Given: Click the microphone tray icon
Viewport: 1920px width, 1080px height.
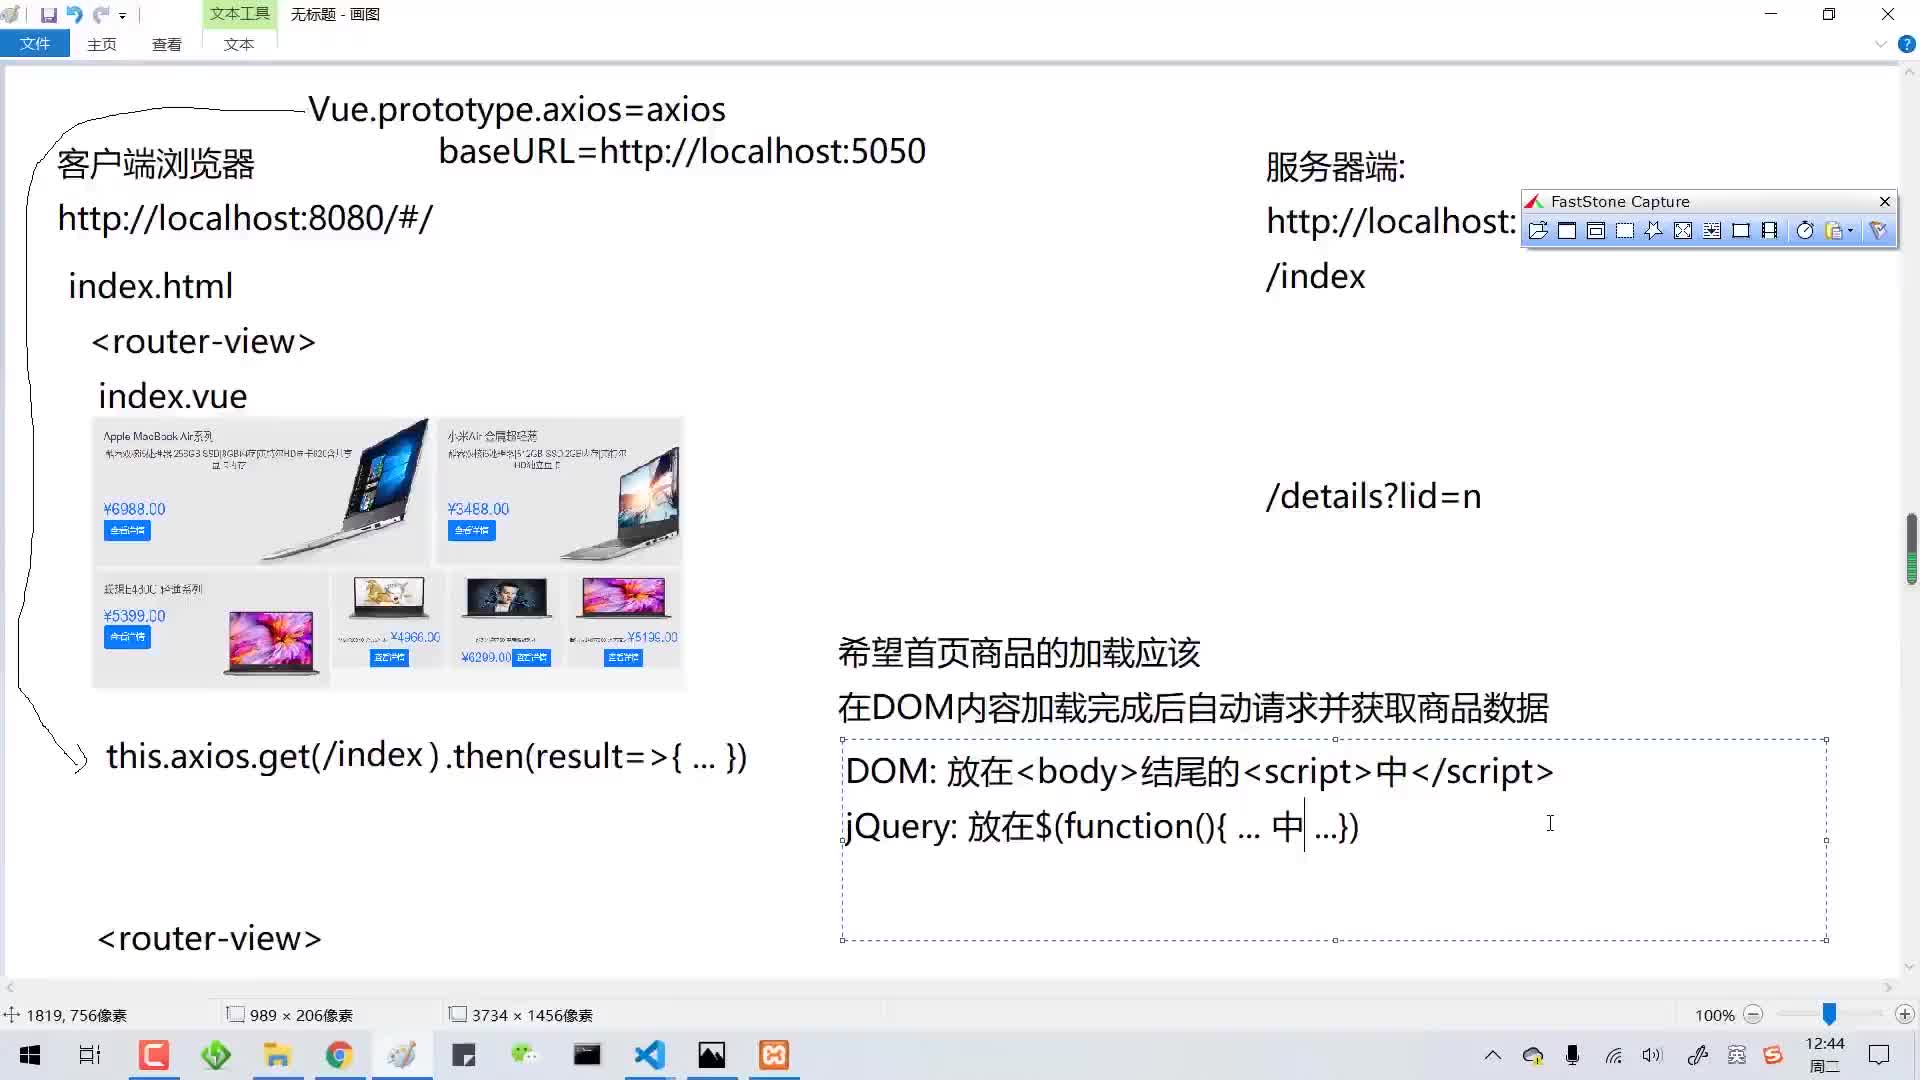Looking at the screenshot, I should tap(1573, 1055).
